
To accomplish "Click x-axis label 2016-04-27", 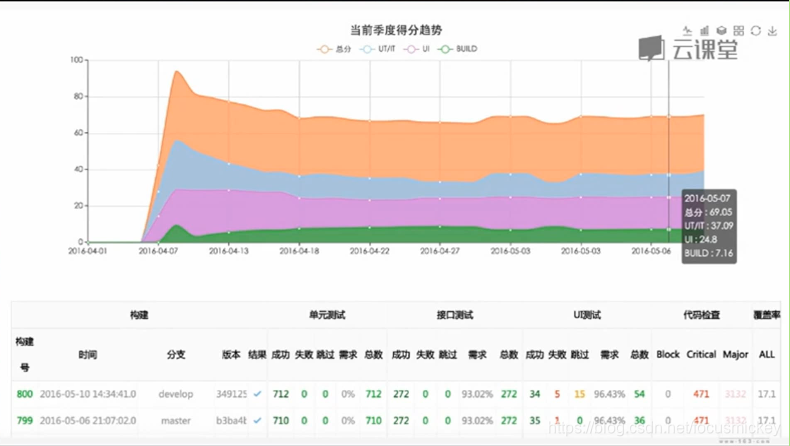I will (440, 250).
